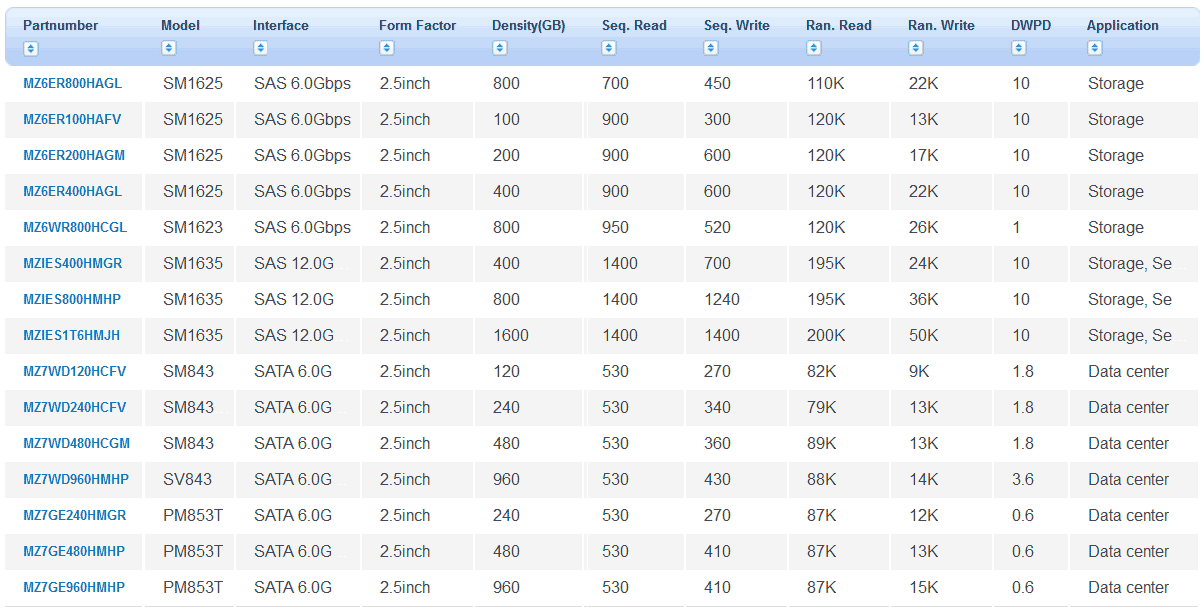
Task: Click the SM1623 model cell
Action: coord(192,228)
